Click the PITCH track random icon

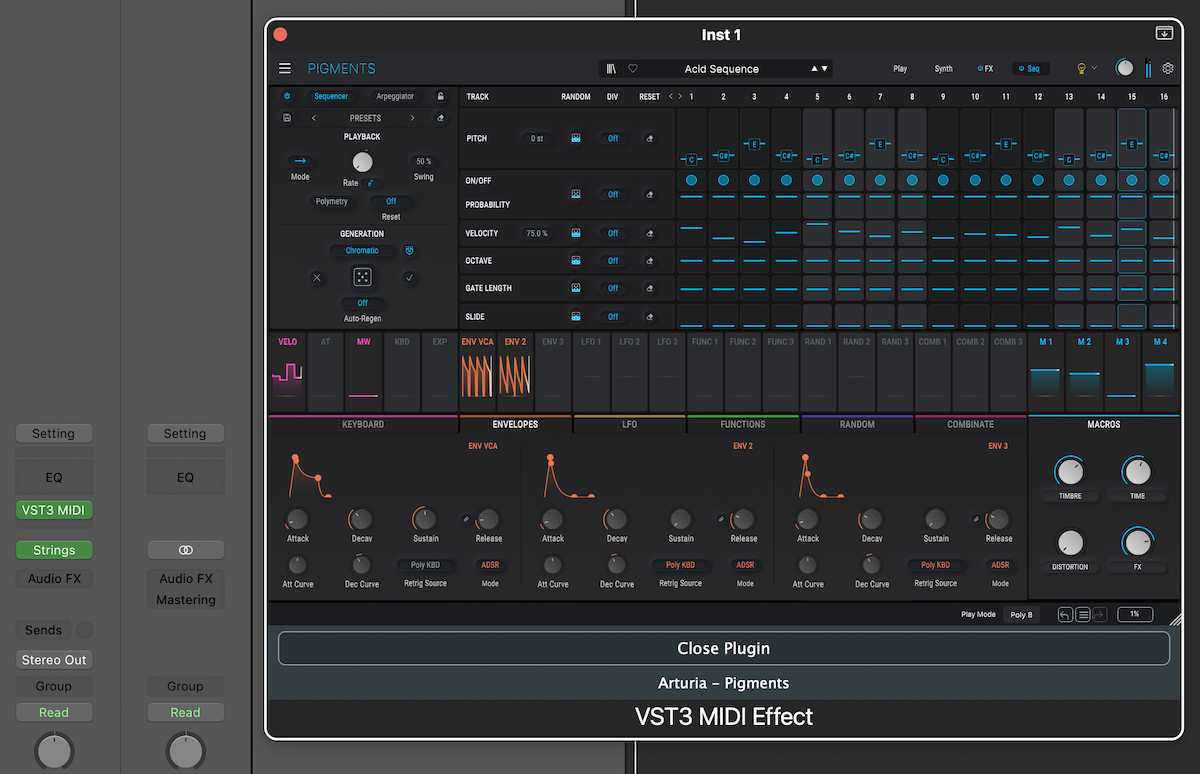click(x=576, y=138)
